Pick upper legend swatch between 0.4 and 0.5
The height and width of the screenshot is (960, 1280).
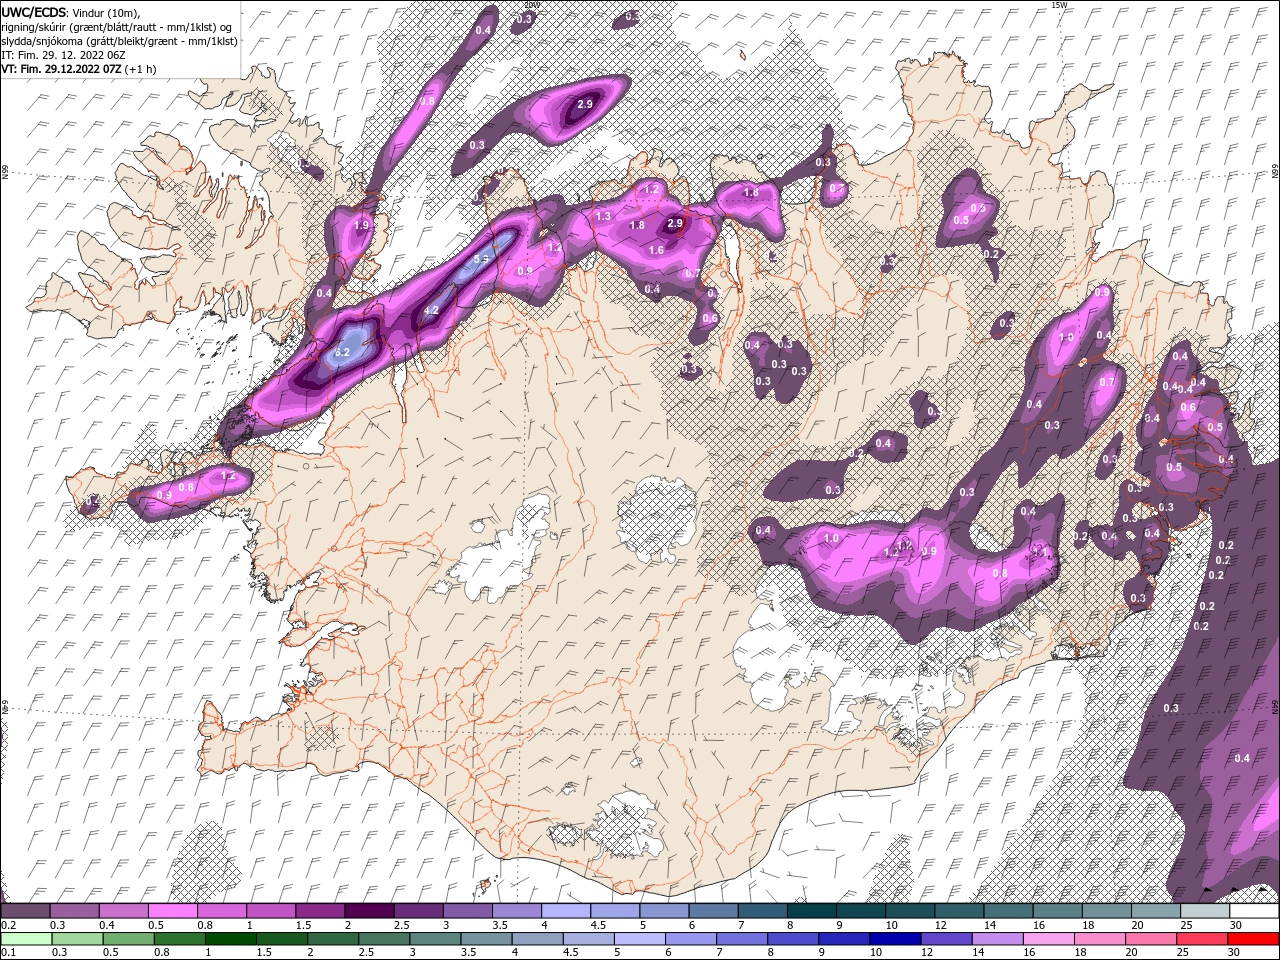pyautogui.click(x=124, y=911)
